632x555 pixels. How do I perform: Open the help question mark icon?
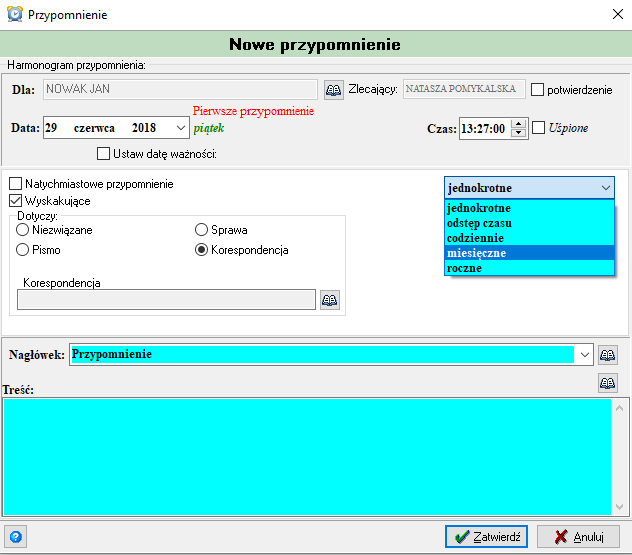16,536
